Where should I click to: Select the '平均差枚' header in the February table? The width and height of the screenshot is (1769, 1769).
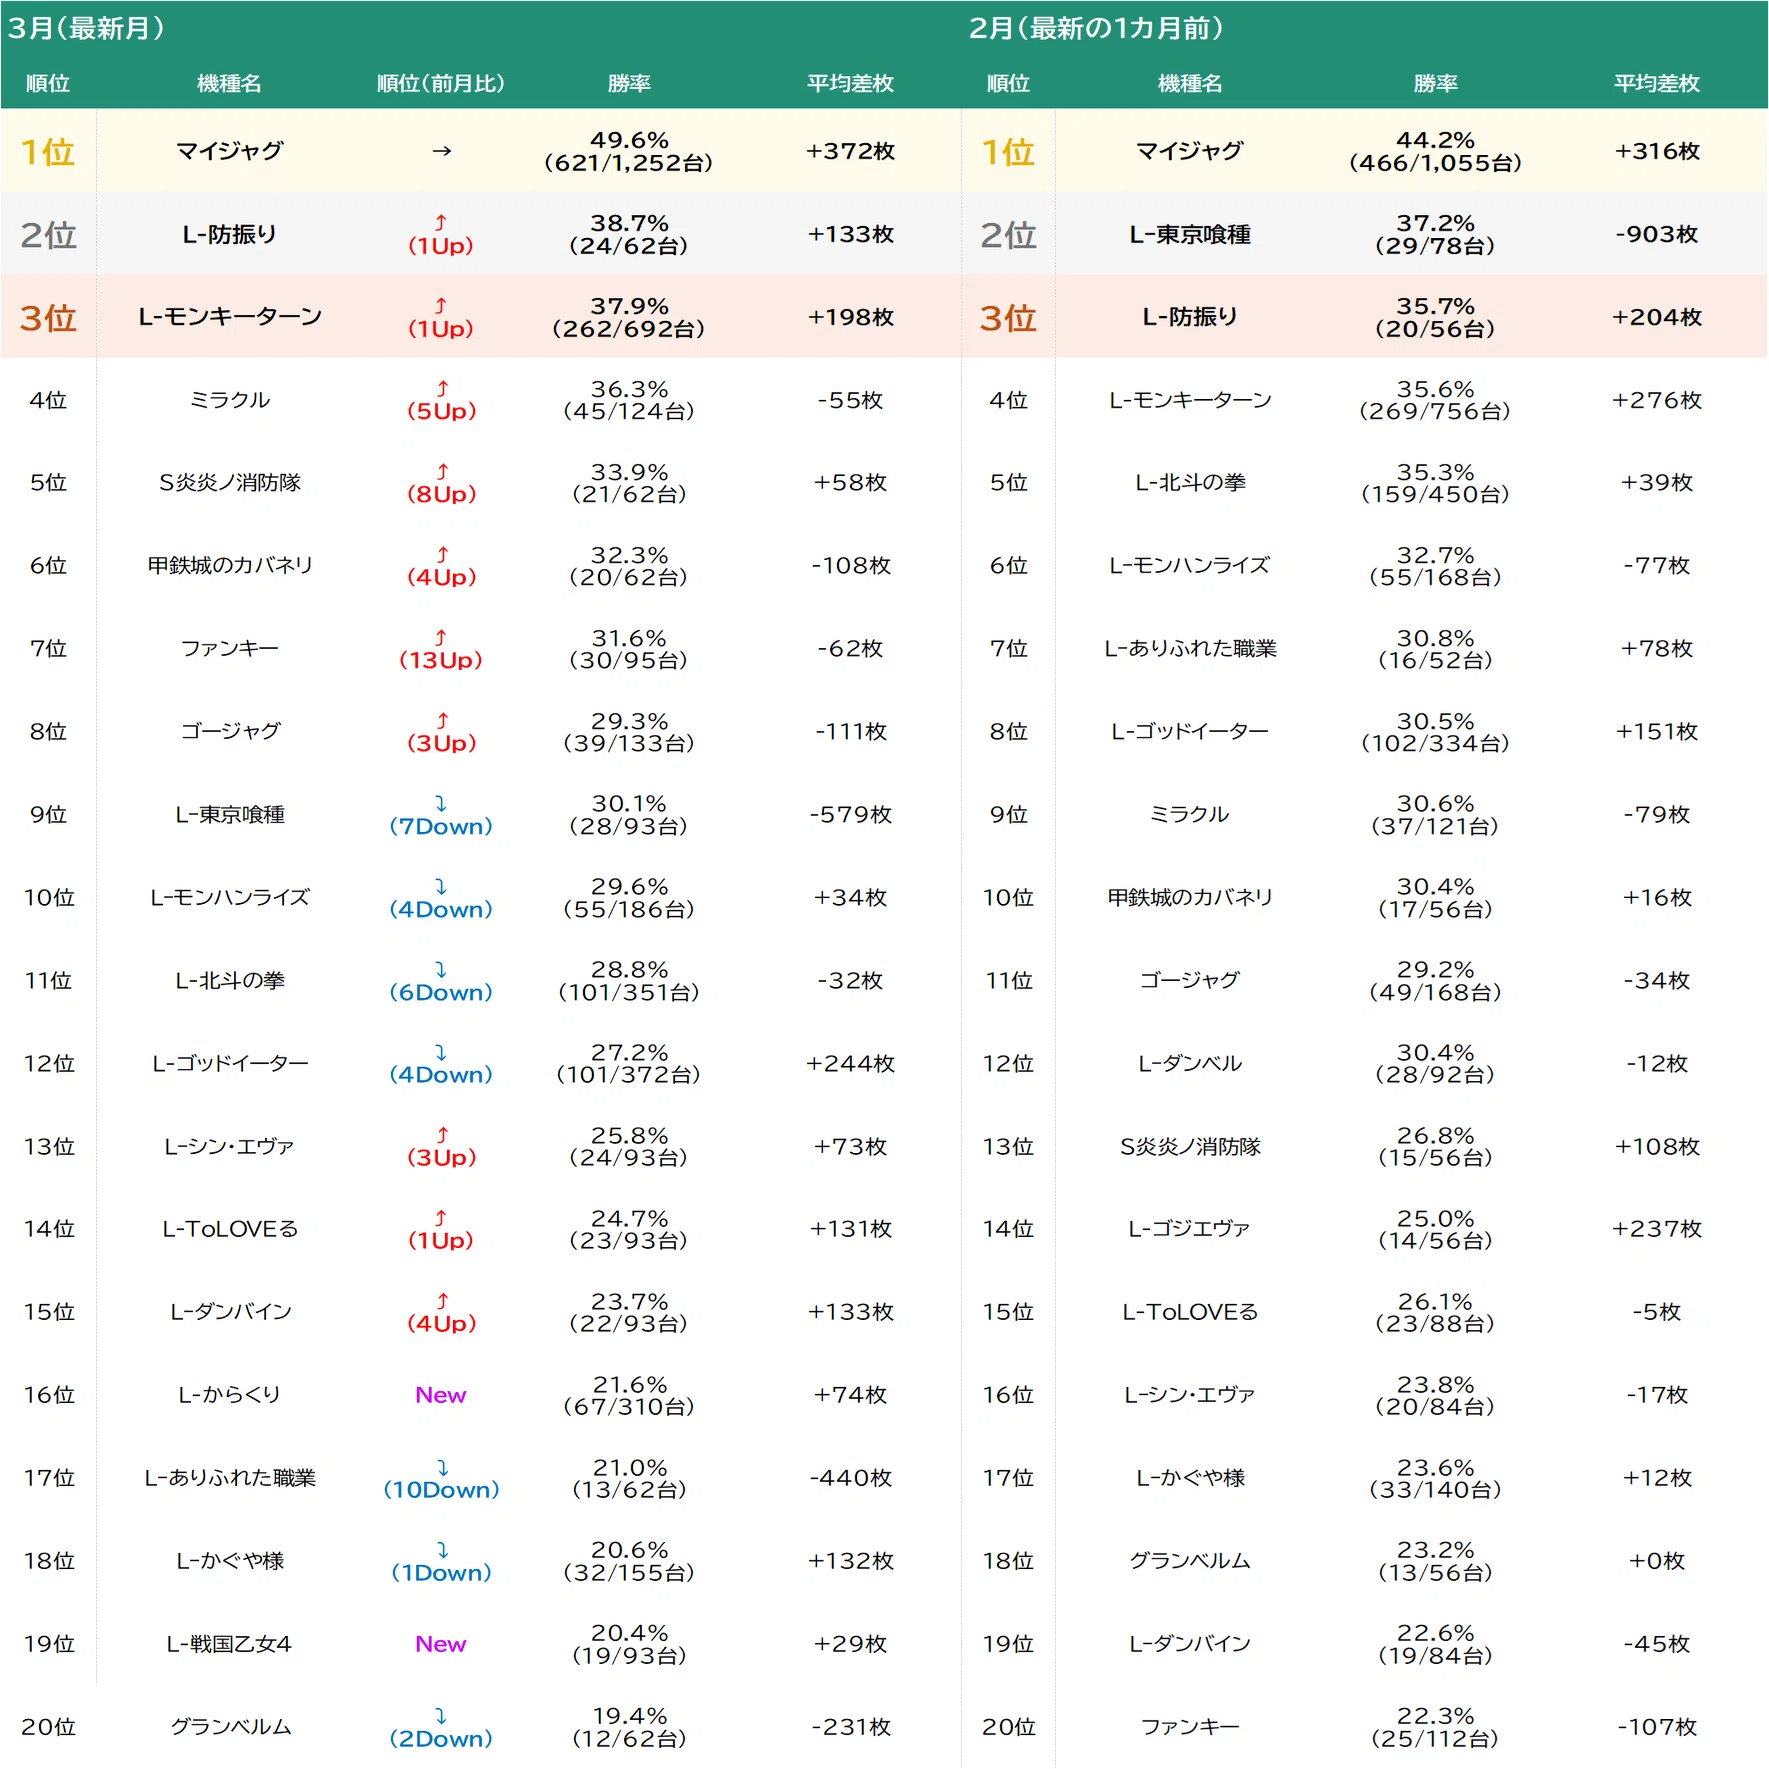(1657, 83)
